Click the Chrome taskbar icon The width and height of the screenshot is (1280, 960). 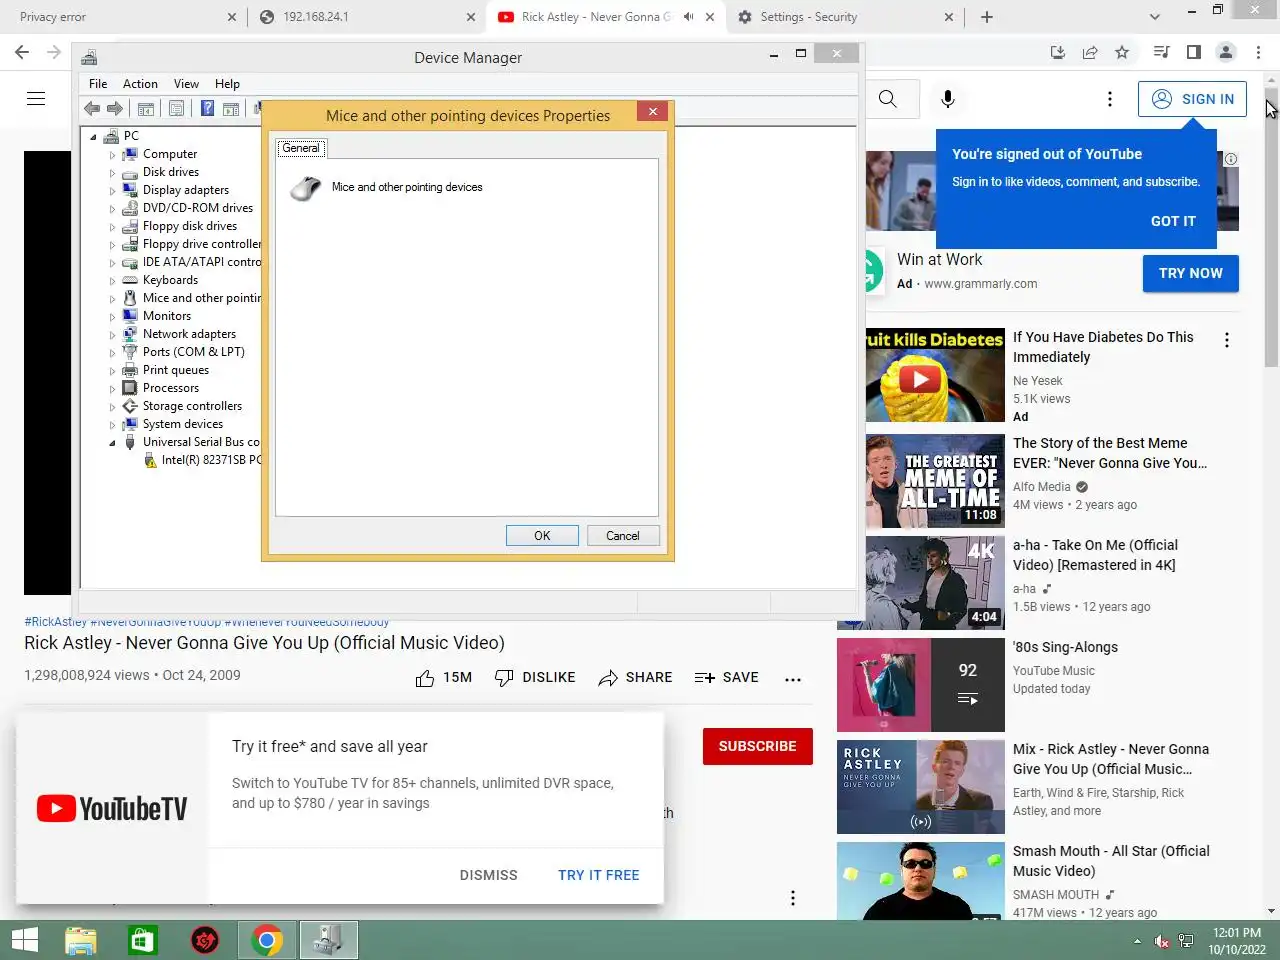point(267,940)
